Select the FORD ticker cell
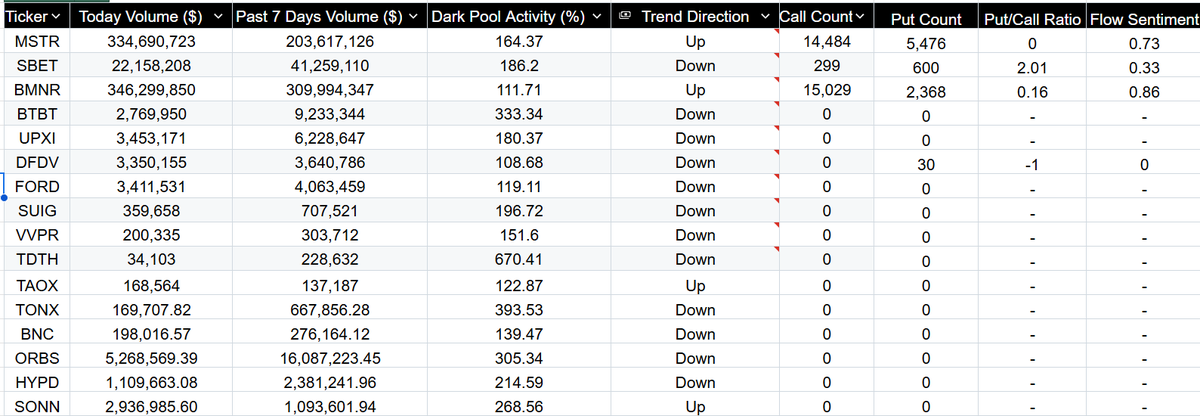The height and width of the screenshot is (416, 1200). tap(37, 186)
